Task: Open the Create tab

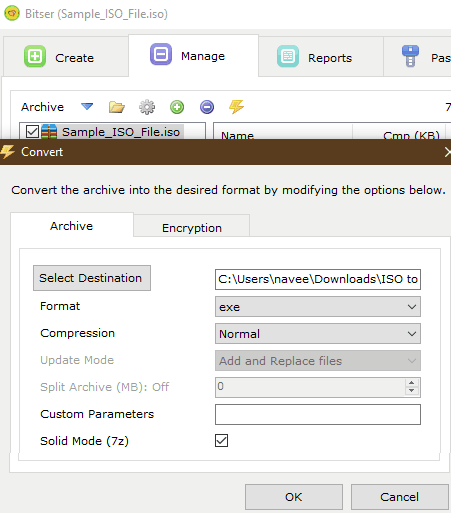Action: pos(66,57)
